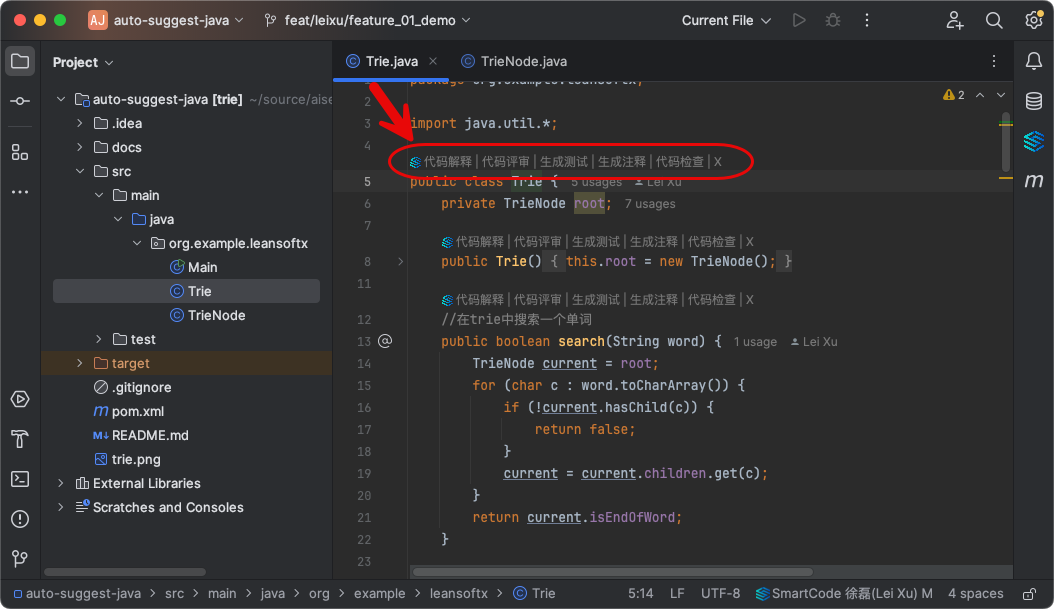Expand External Libraries node
This screenshot has height=609, width=1054.
pos(60,483)
